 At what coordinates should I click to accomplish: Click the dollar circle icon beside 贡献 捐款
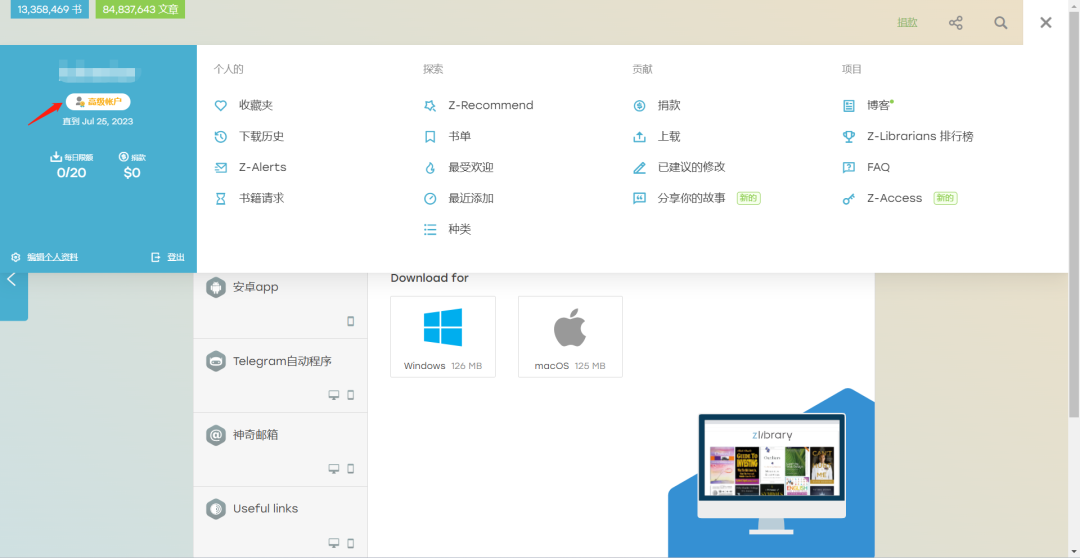[639, 105]
